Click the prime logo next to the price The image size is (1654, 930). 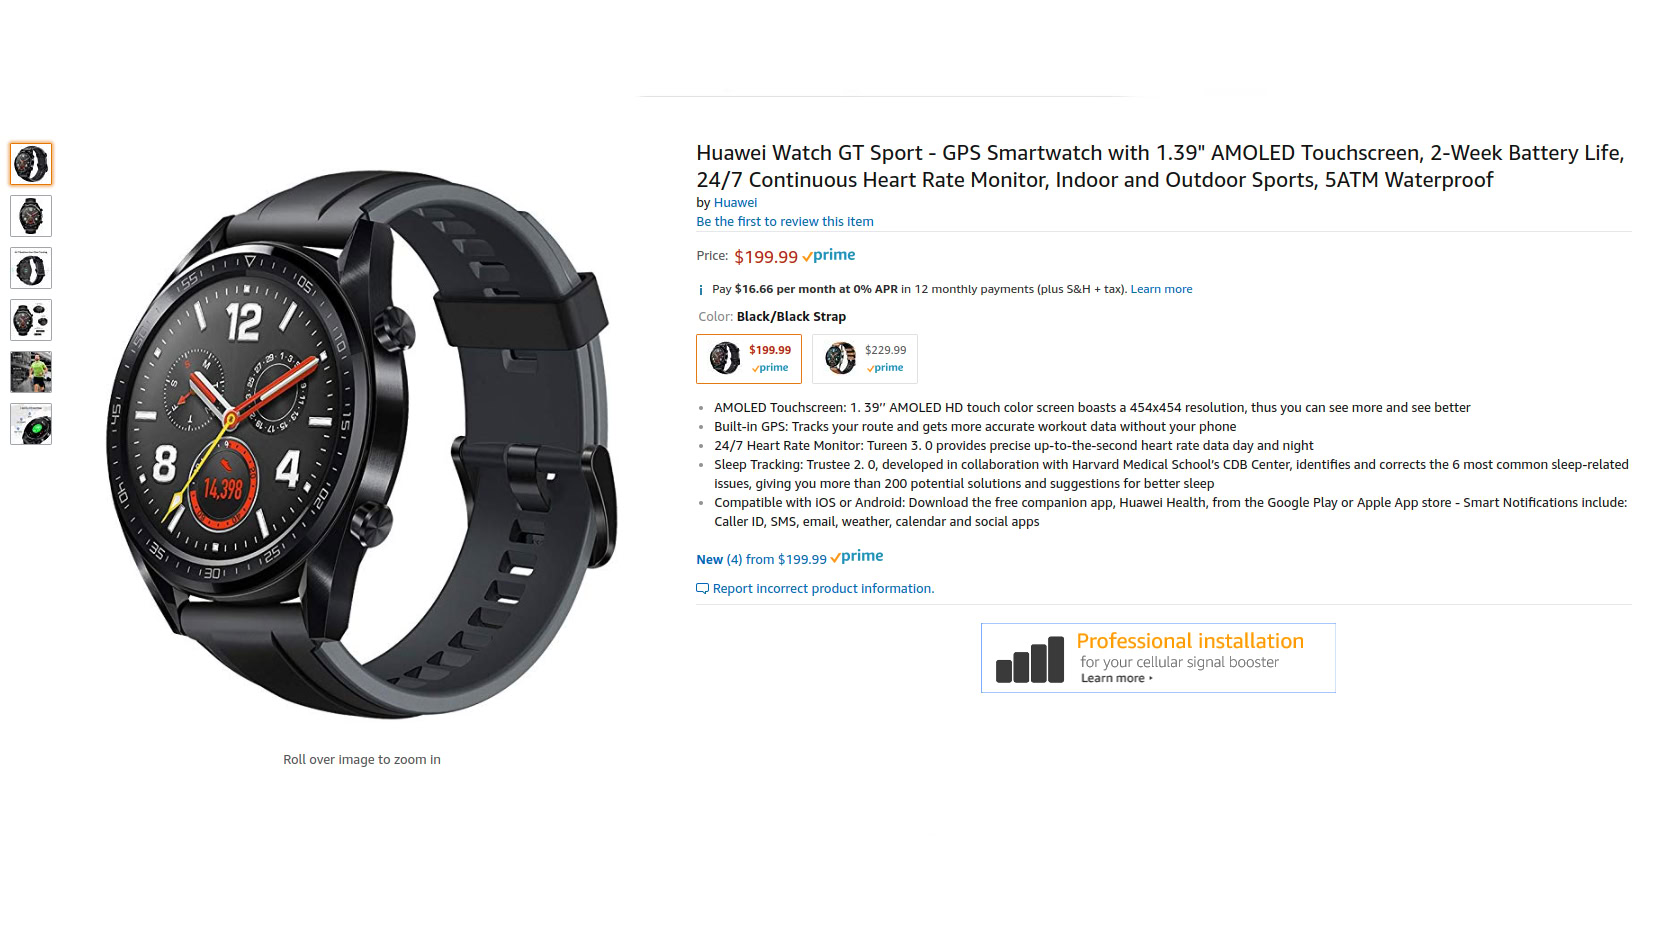point(829,256)
